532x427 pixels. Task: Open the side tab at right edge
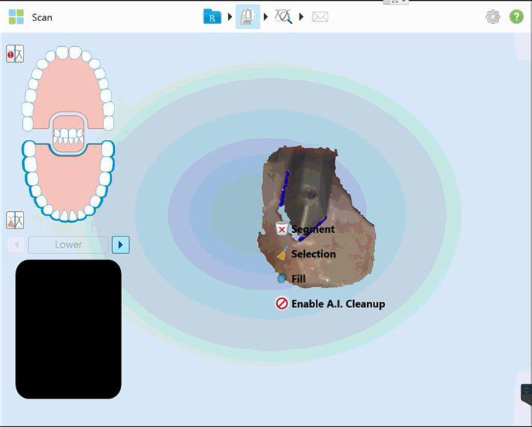click(x=526, y=394)
